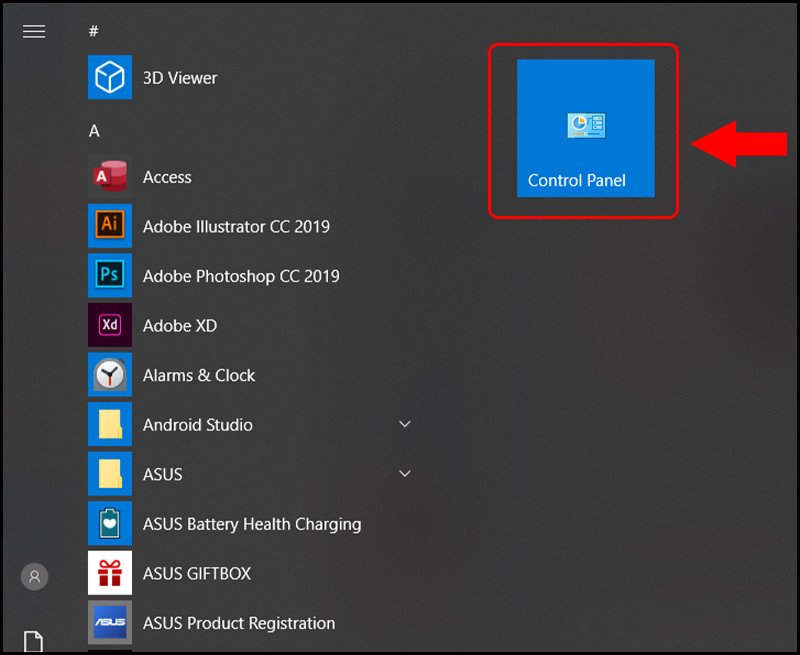Expand the ASUS app group

405,473
